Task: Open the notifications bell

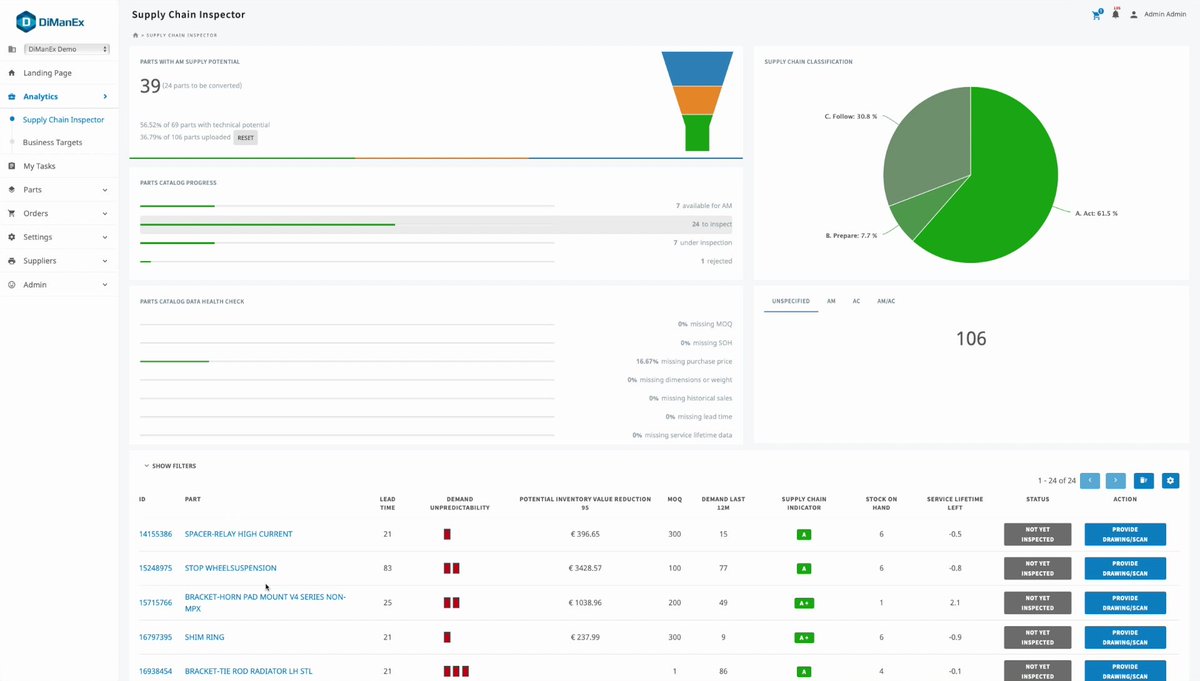Action: click(x=1115, y=15)
